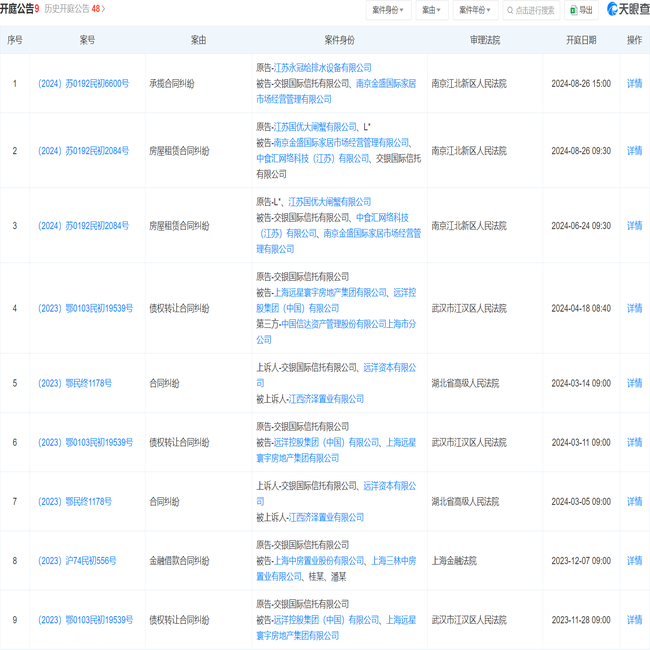This screenshot has height=650, width=650.
Task: Select 南京江北新区人民法院 in row 1
Action: [469, 84]
